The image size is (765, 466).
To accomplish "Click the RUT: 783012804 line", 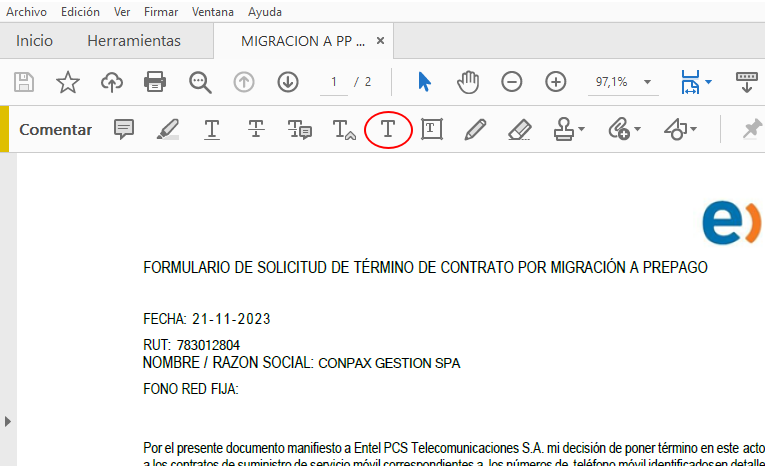I will (191, 345).
